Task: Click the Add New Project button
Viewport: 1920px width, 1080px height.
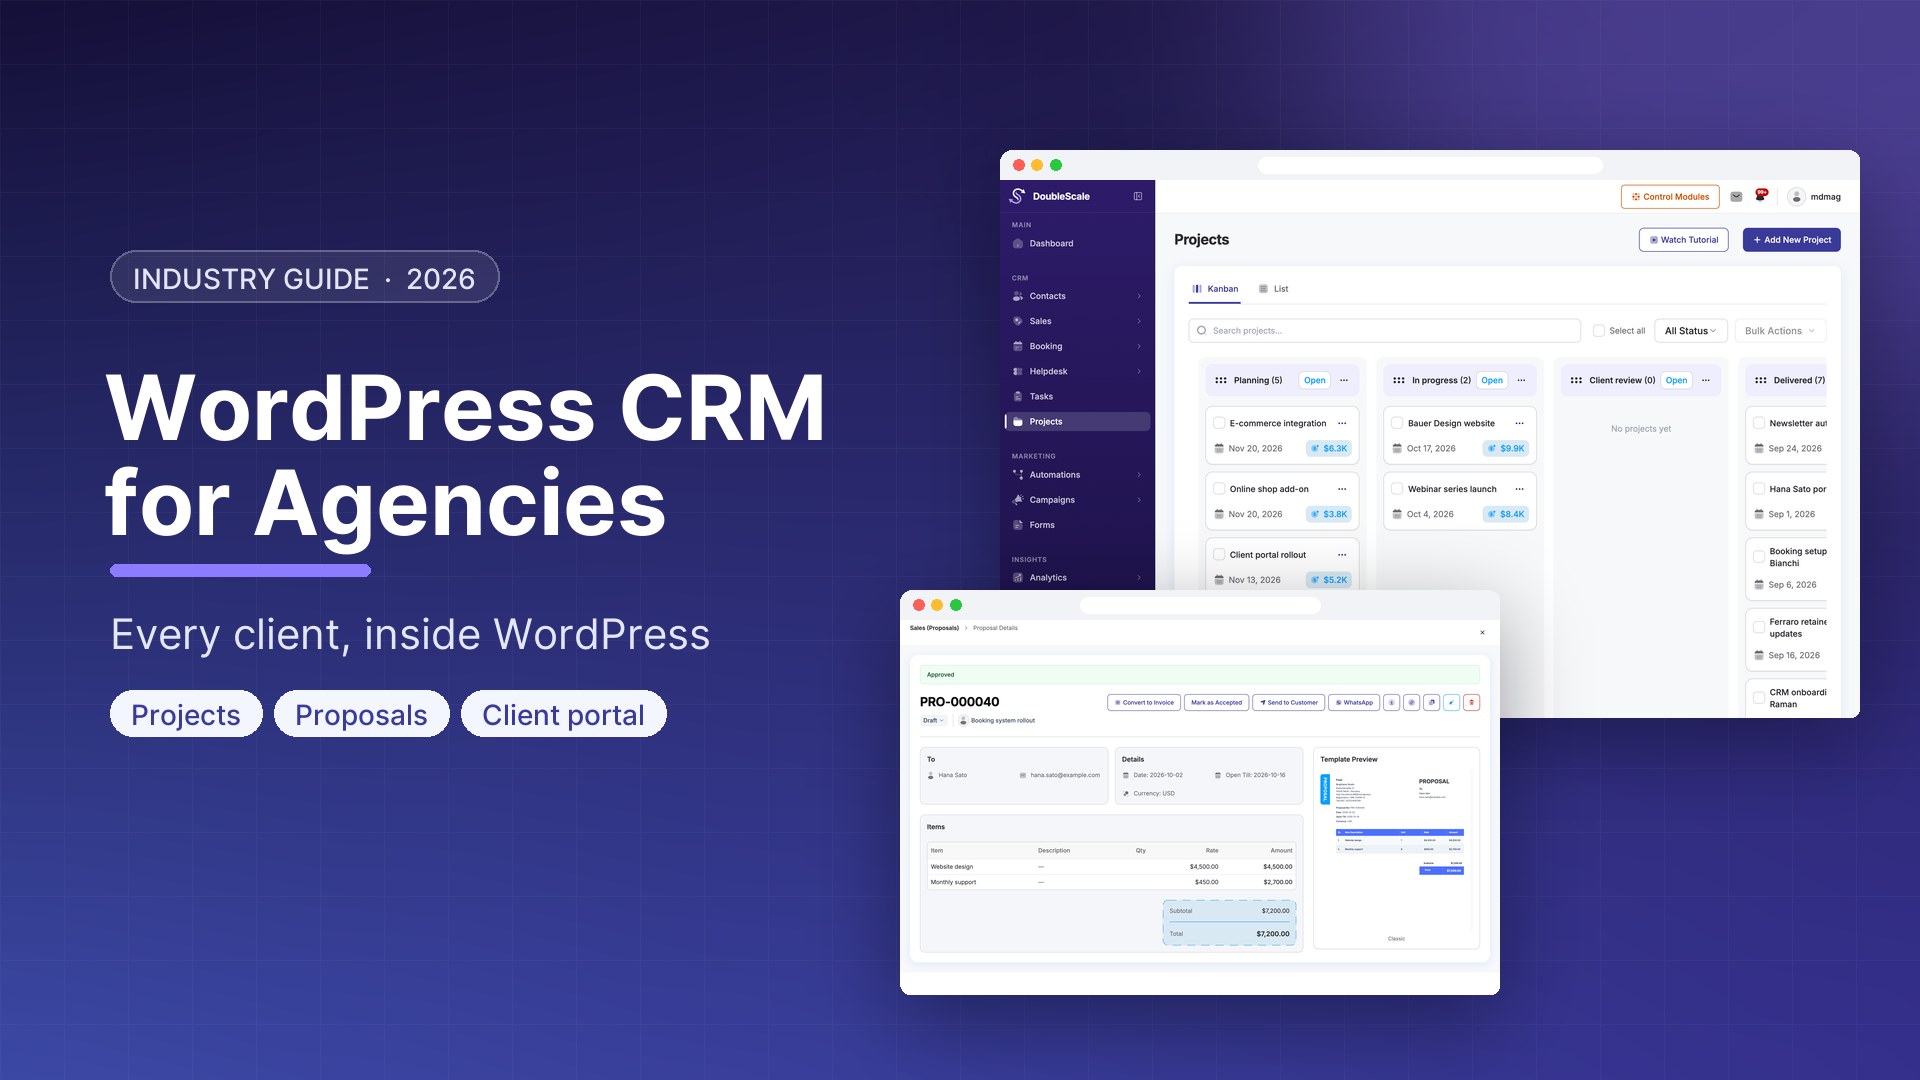Action: 1791,240
